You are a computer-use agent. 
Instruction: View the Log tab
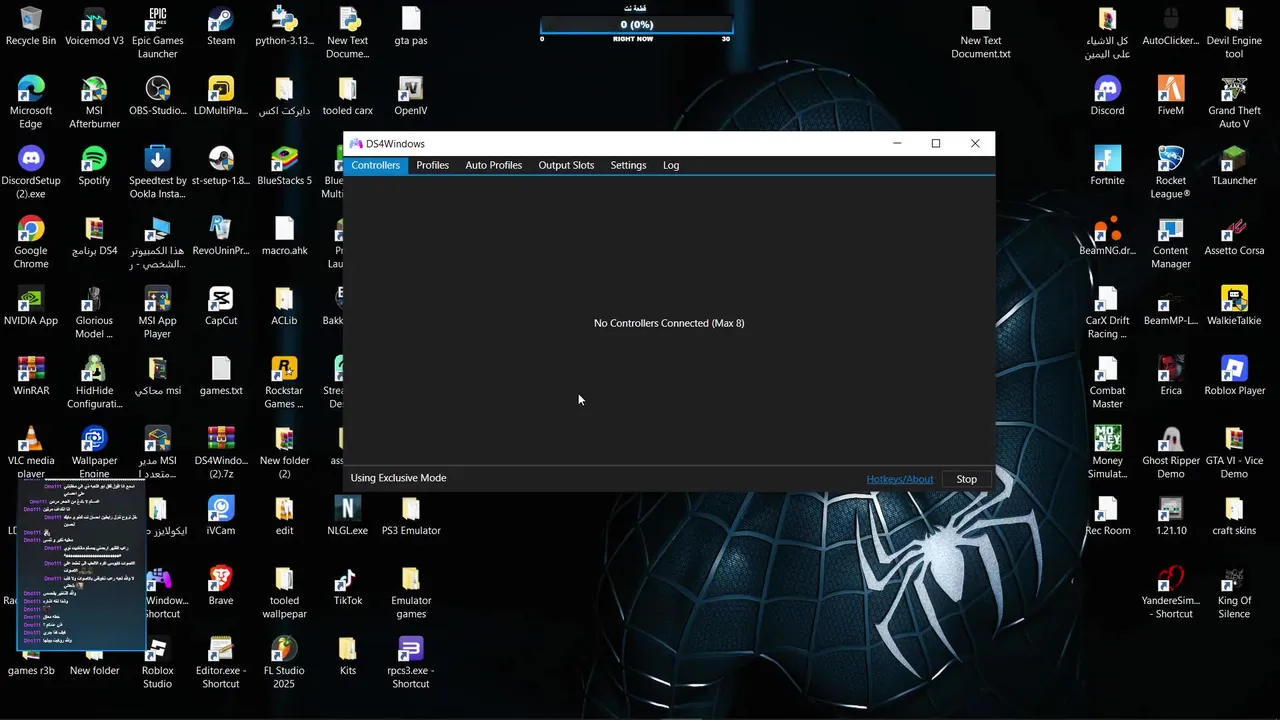(x=671, y=165)
